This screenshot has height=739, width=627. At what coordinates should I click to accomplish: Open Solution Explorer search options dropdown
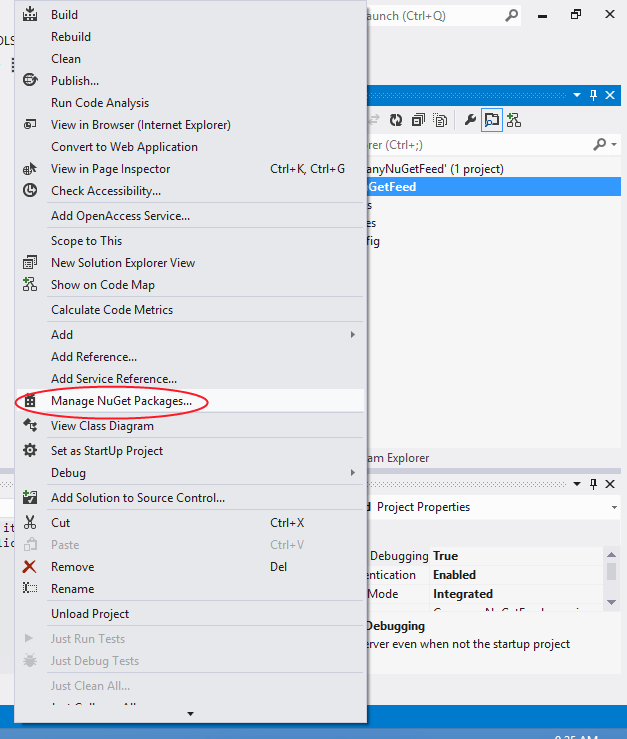614,145
